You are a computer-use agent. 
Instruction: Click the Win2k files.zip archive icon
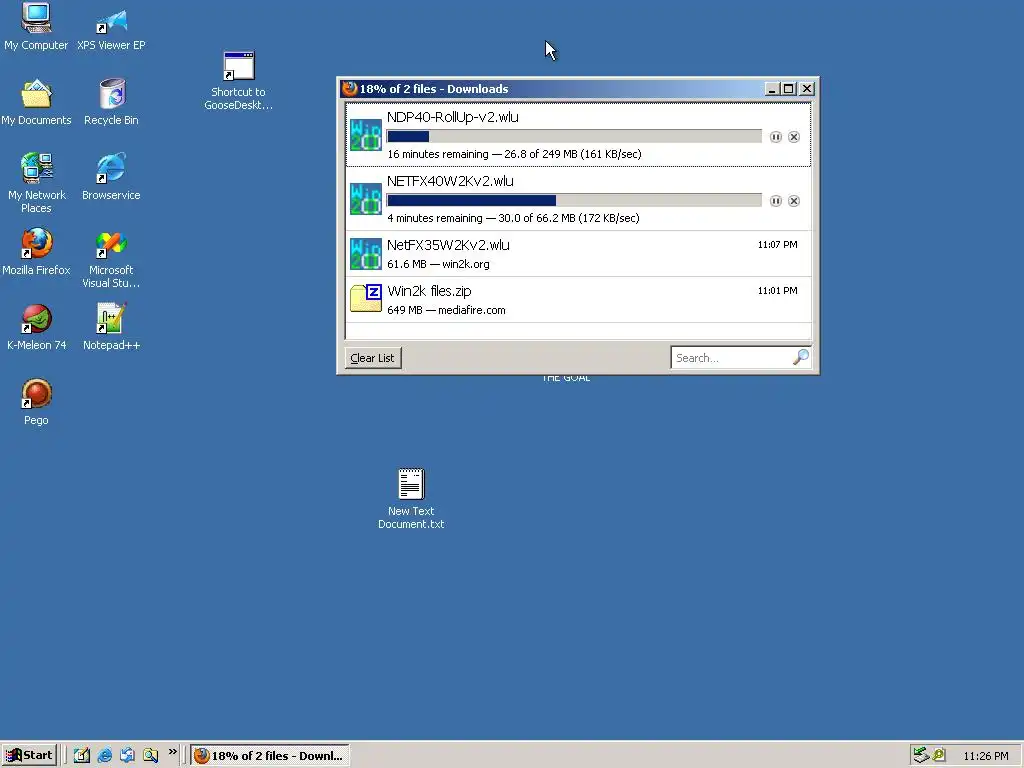click(x=366, y=298)
